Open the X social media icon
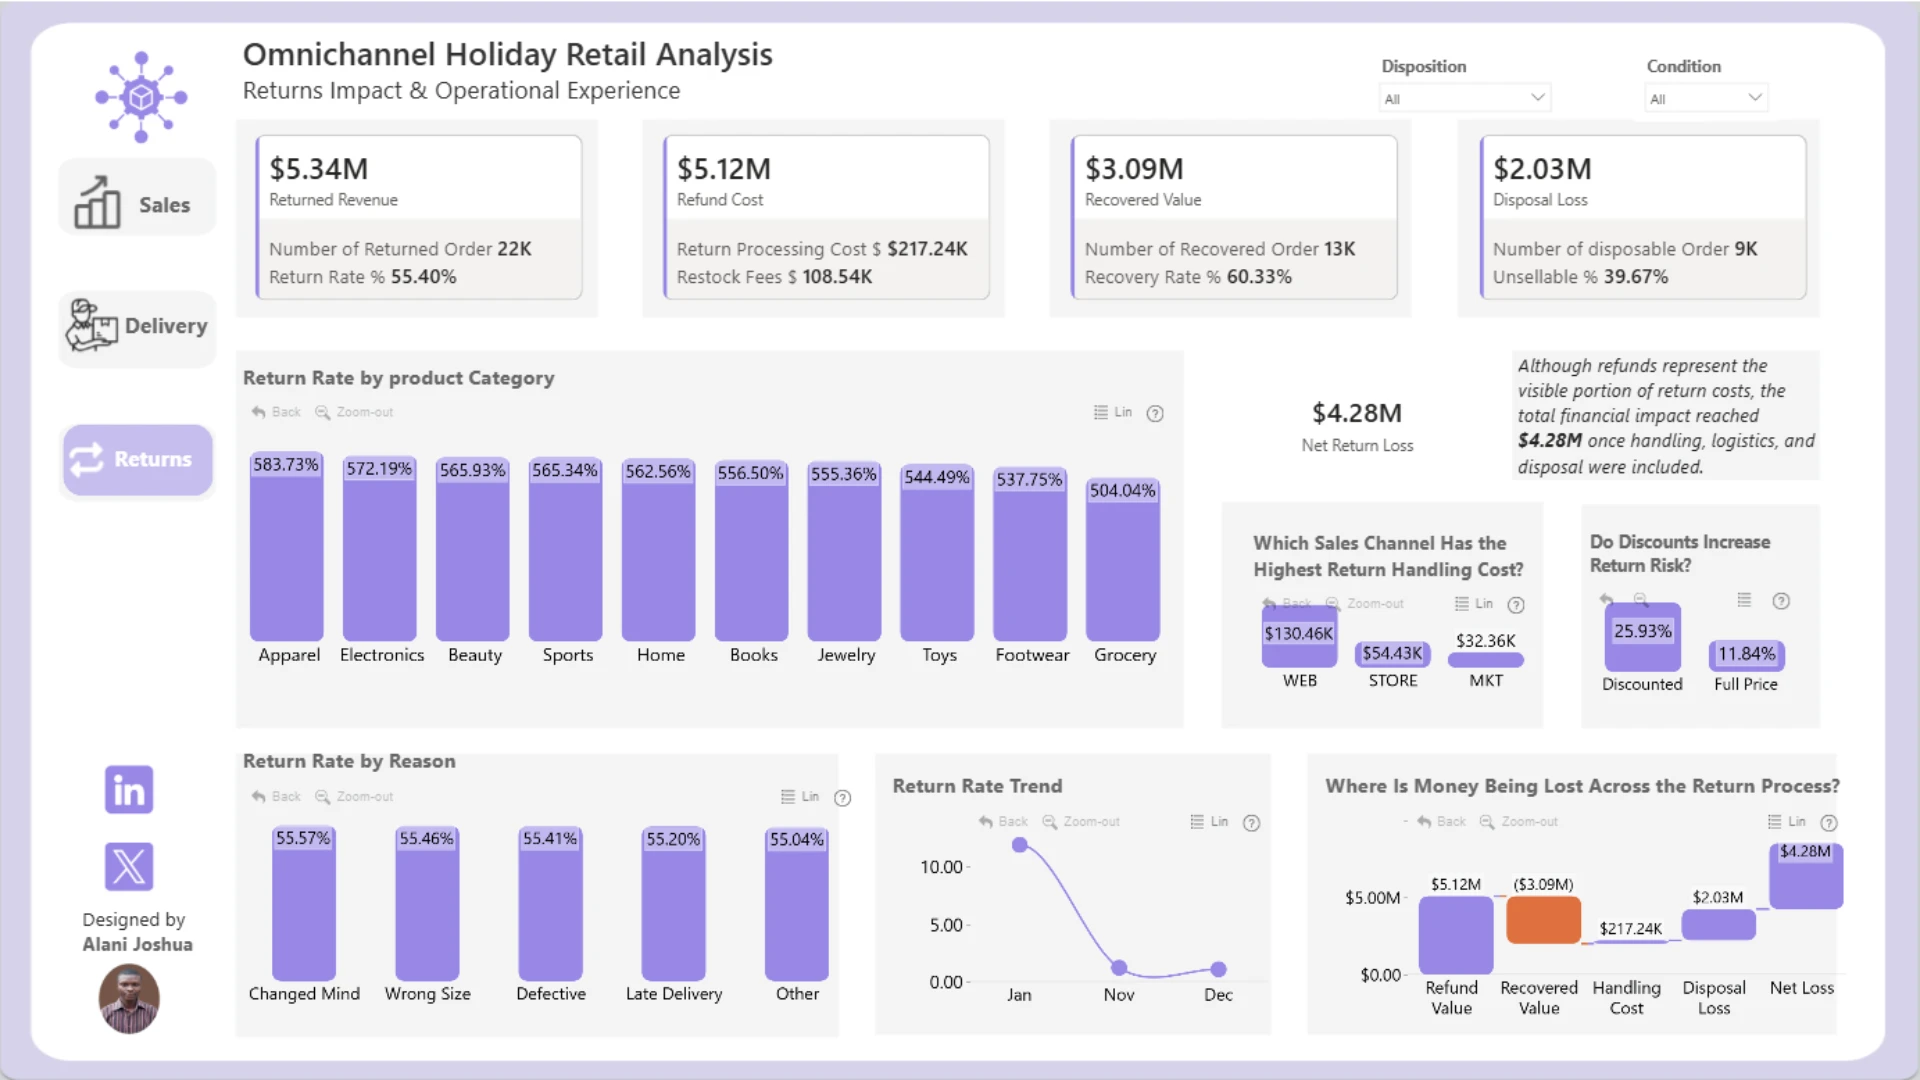This screenshot has width=1920, height=1080. (x=129, y=866)
